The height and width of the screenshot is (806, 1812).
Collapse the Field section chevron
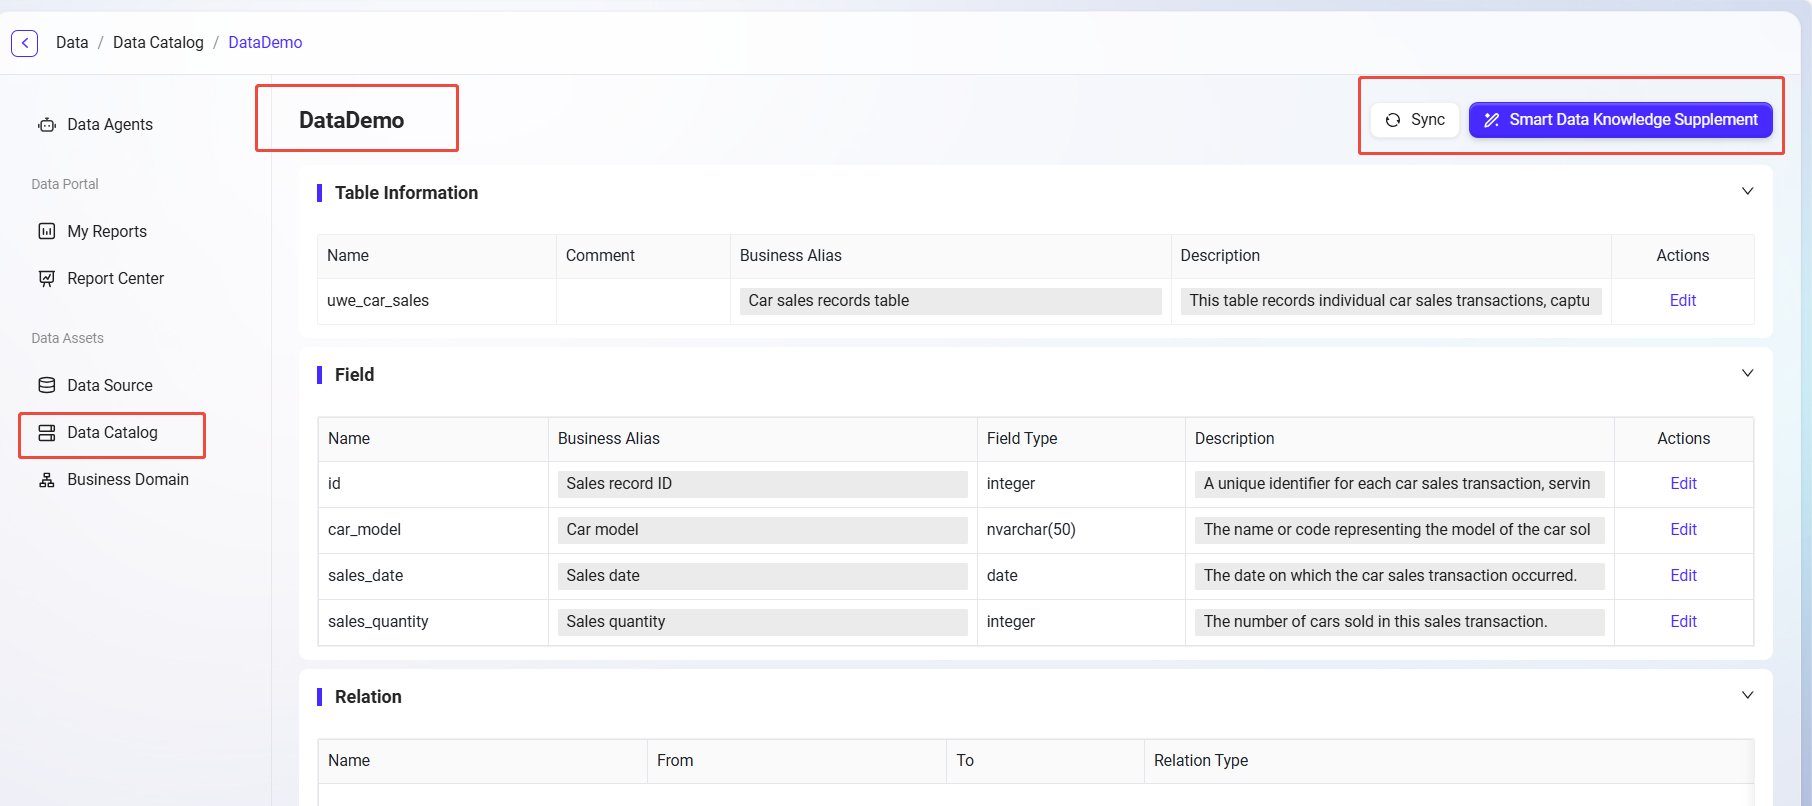[x=1747, y=373]
